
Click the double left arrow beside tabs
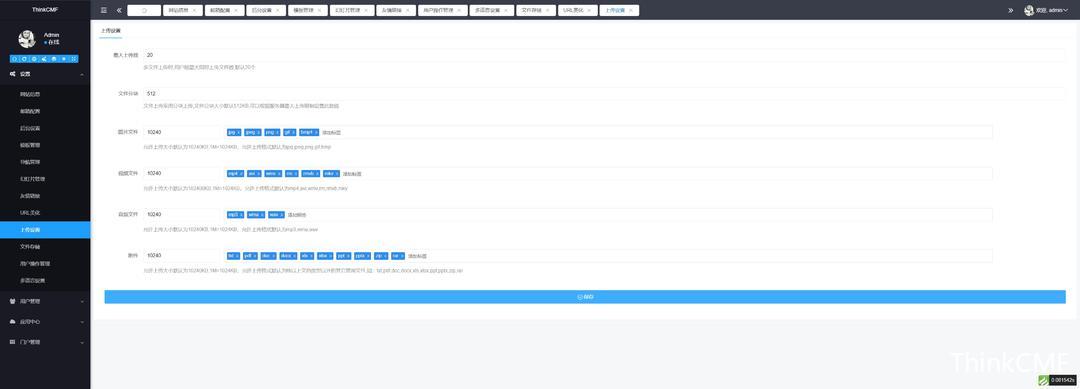click(119, 10)
